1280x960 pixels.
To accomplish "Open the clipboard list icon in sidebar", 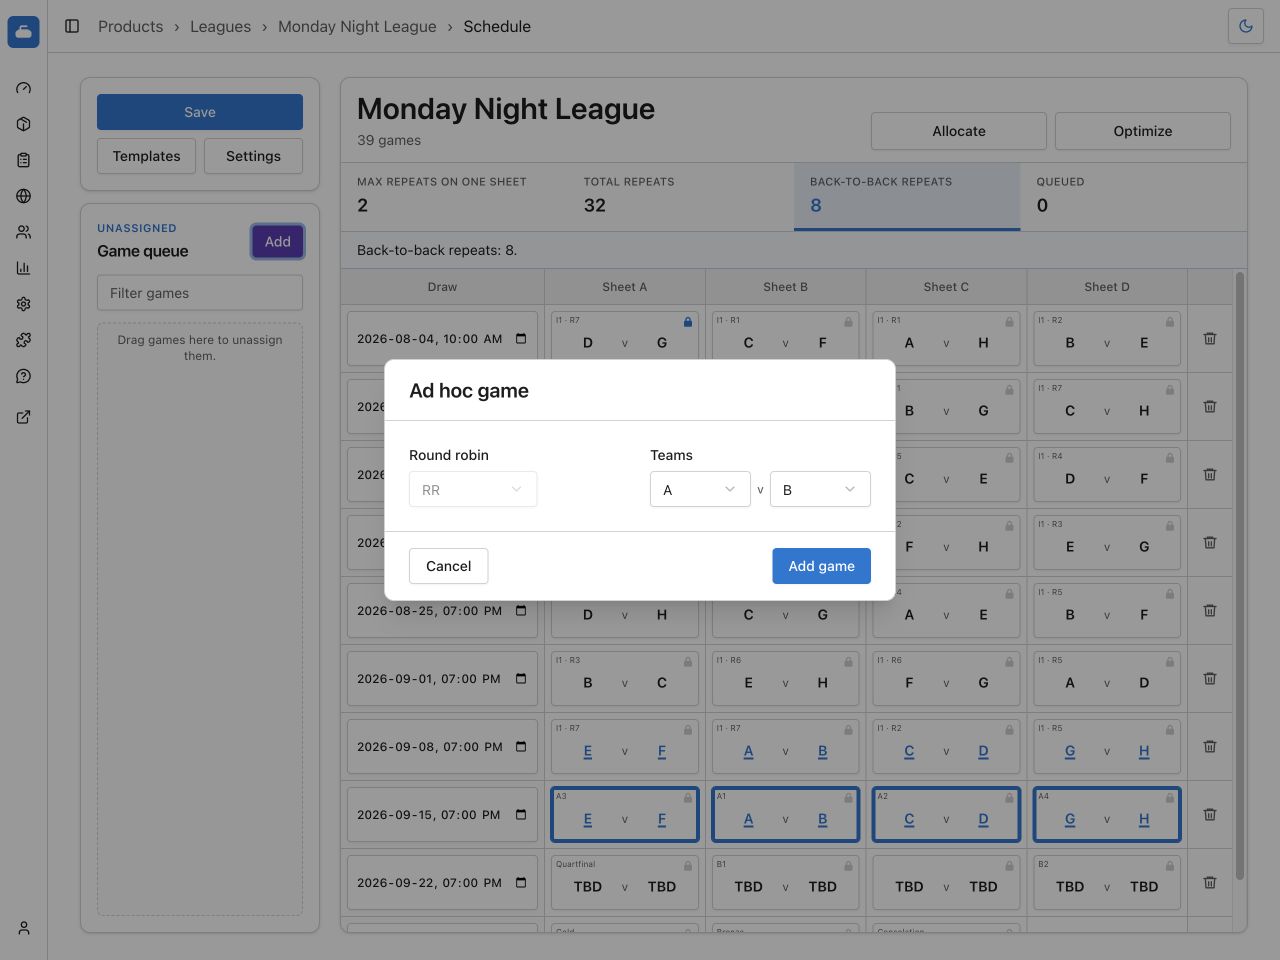I will 24,160.
